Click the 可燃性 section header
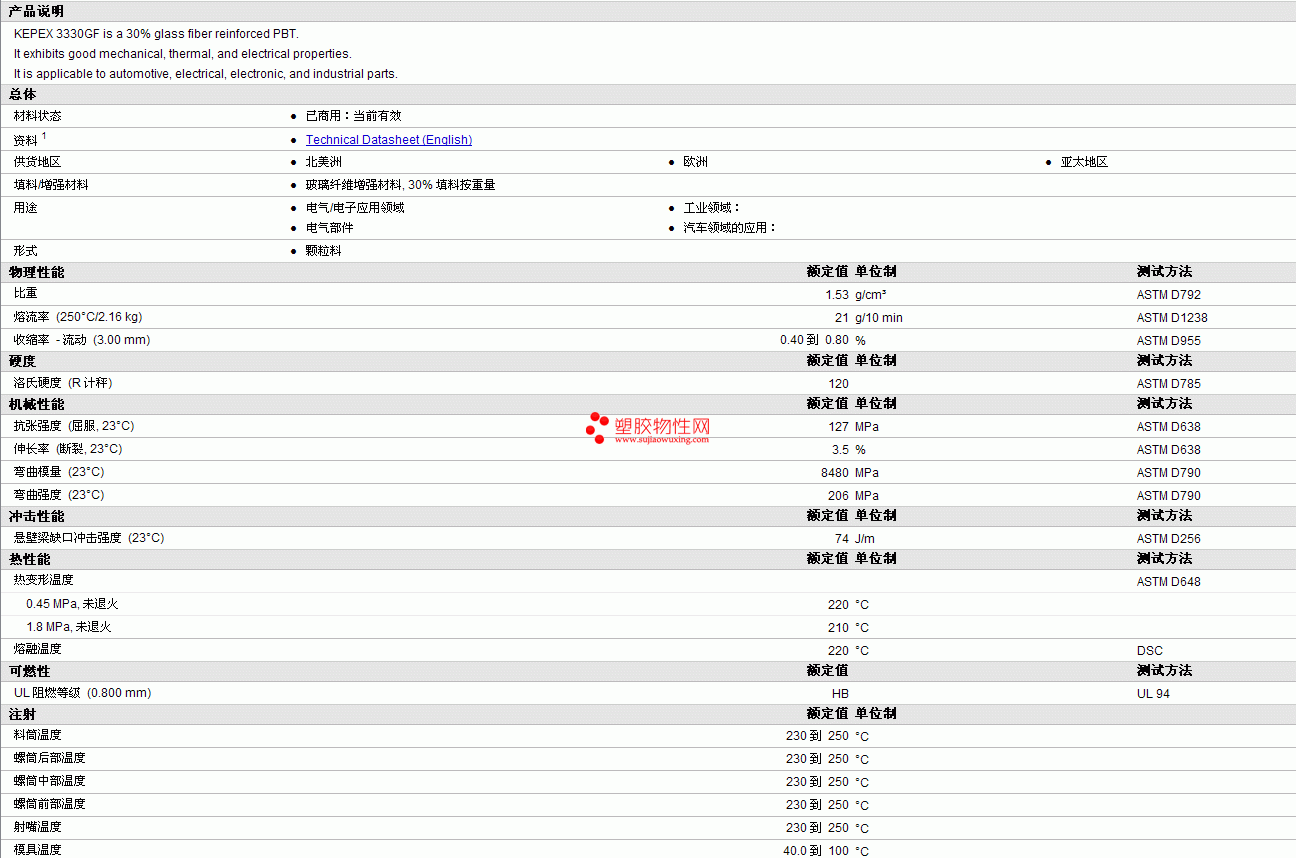The width and height of the screenshot is (1296, 858). click(29, 671)
